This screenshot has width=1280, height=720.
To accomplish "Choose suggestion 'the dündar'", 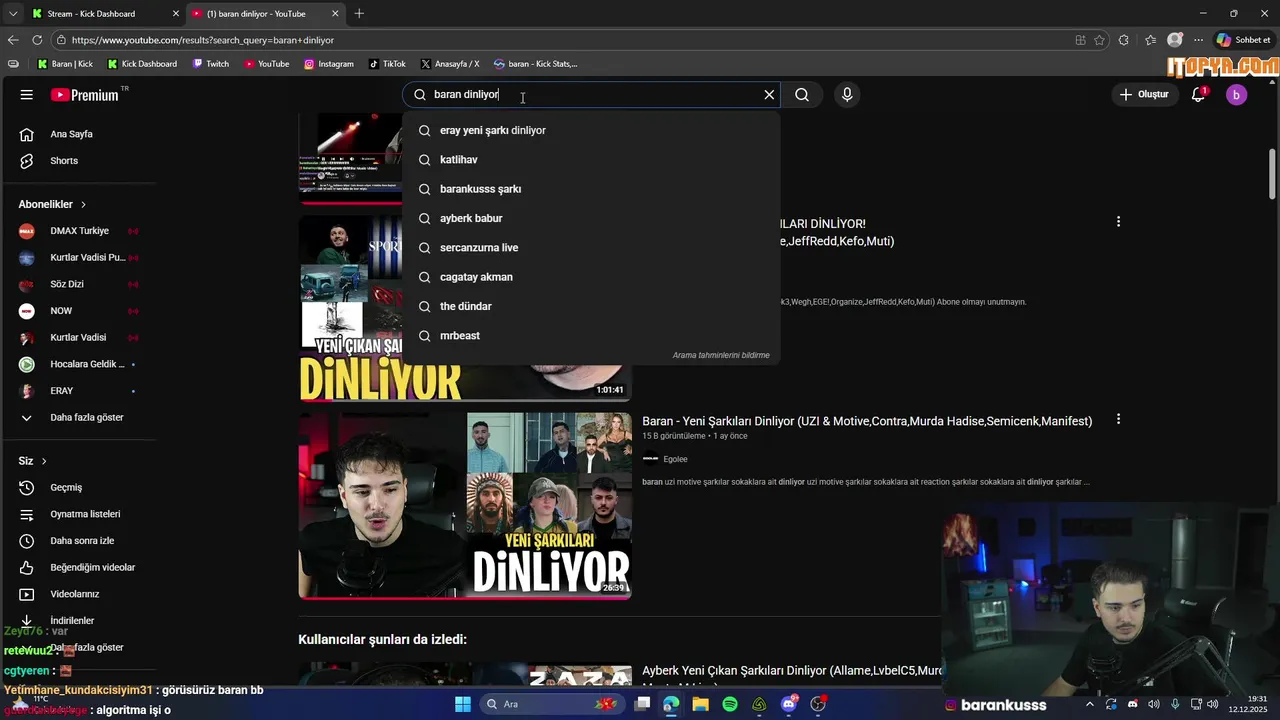I will [590, 306].
